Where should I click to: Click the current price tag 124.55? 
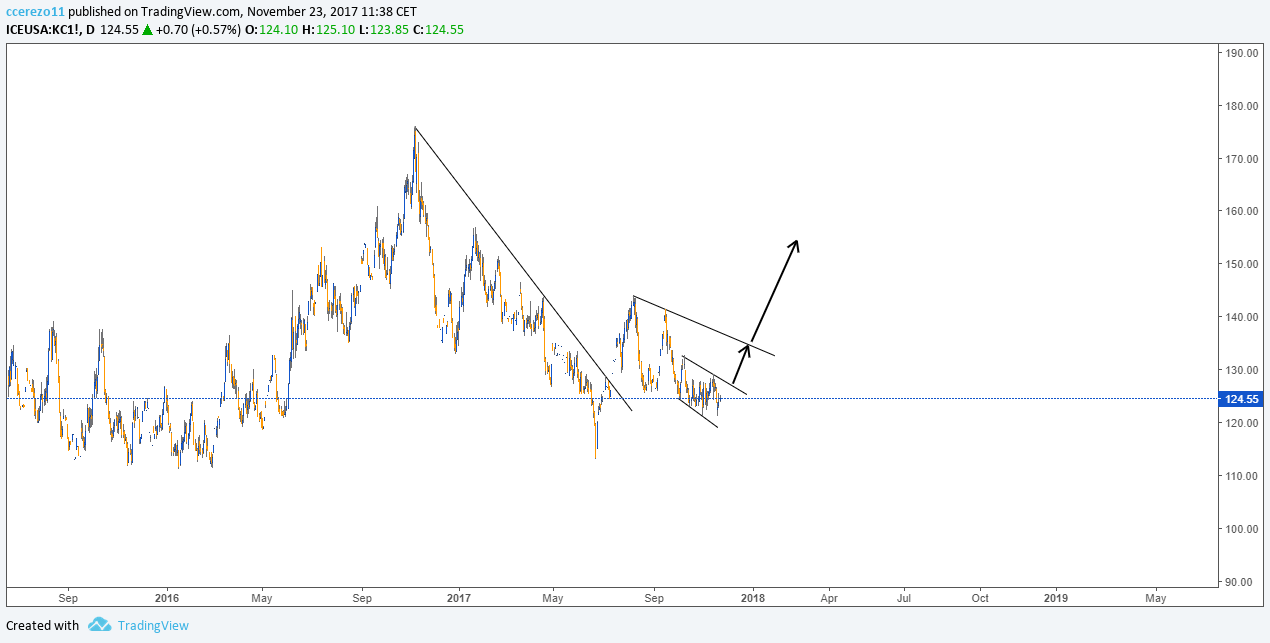coord(1241,399)
